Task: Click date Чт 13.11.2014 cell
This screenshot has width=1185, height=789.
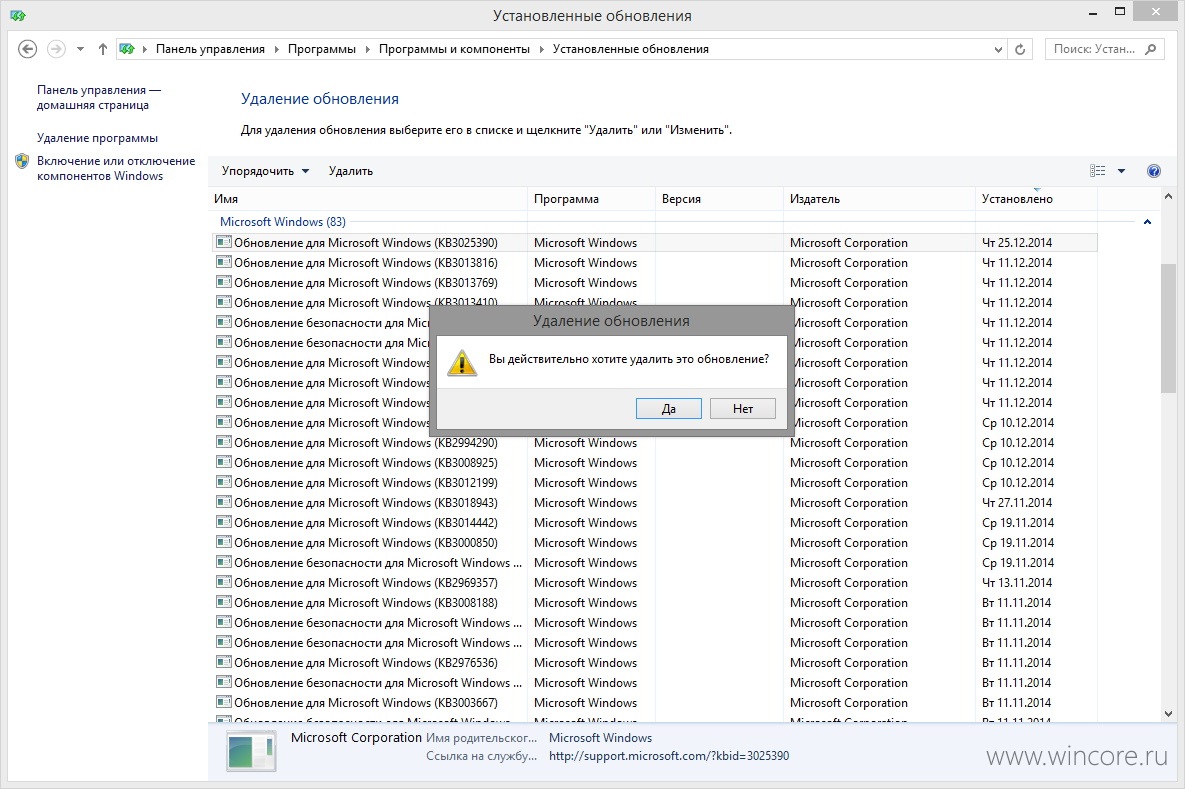Action: (1016, 583)
